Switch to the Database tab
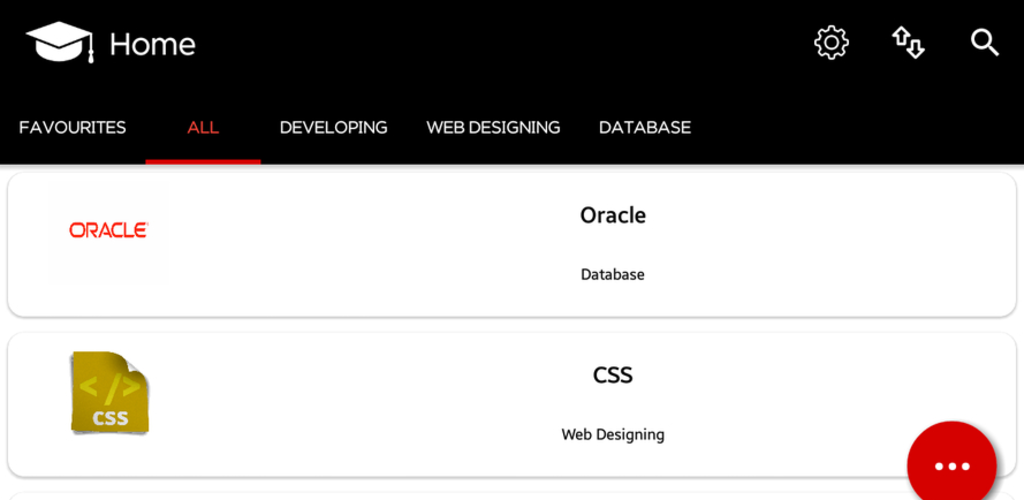The height and width of the screenshot is (500, 1024). pos(645,127)
